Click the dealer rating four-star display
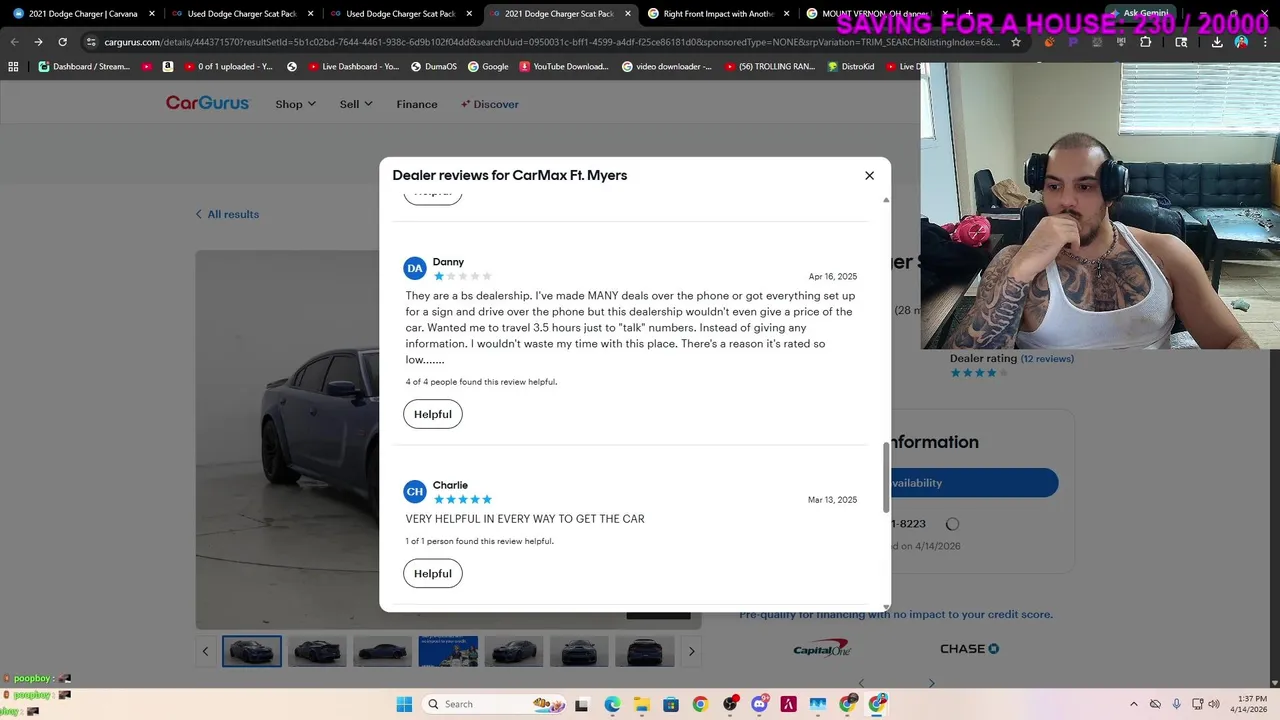The width and height of the screenshot is (1280, 720). (x=979, y=373)
